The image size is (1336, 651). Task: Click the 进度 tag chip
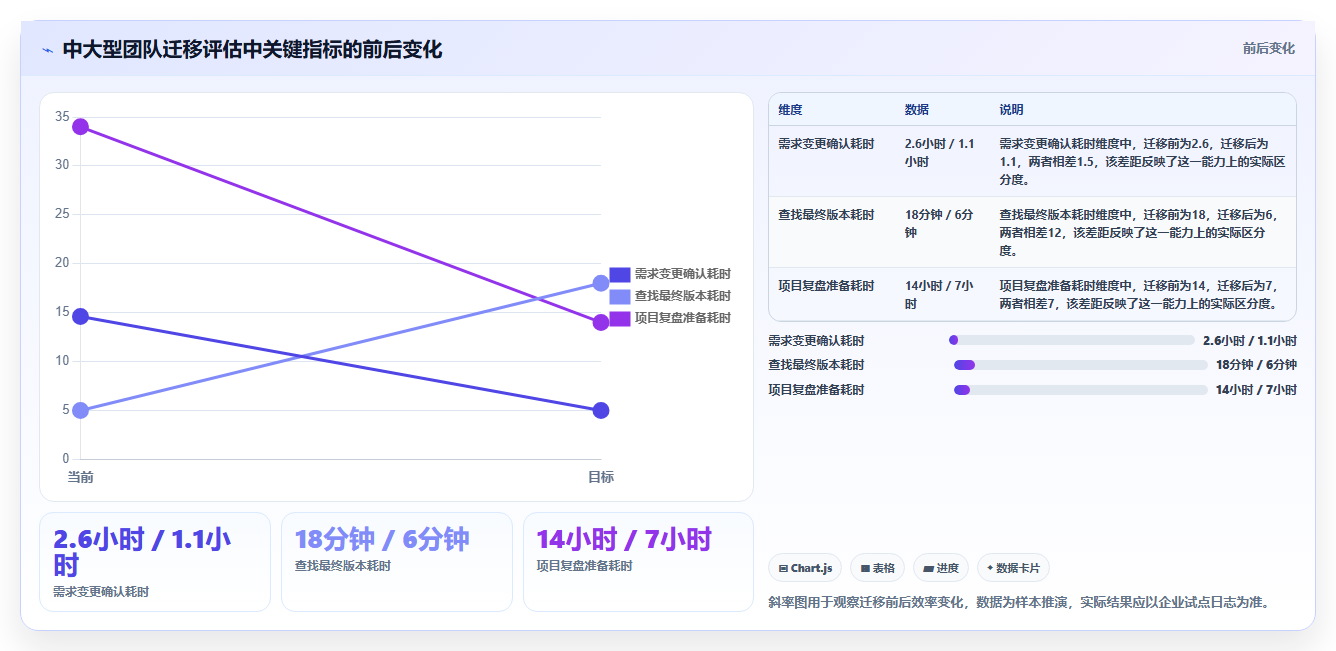(940, 568)
